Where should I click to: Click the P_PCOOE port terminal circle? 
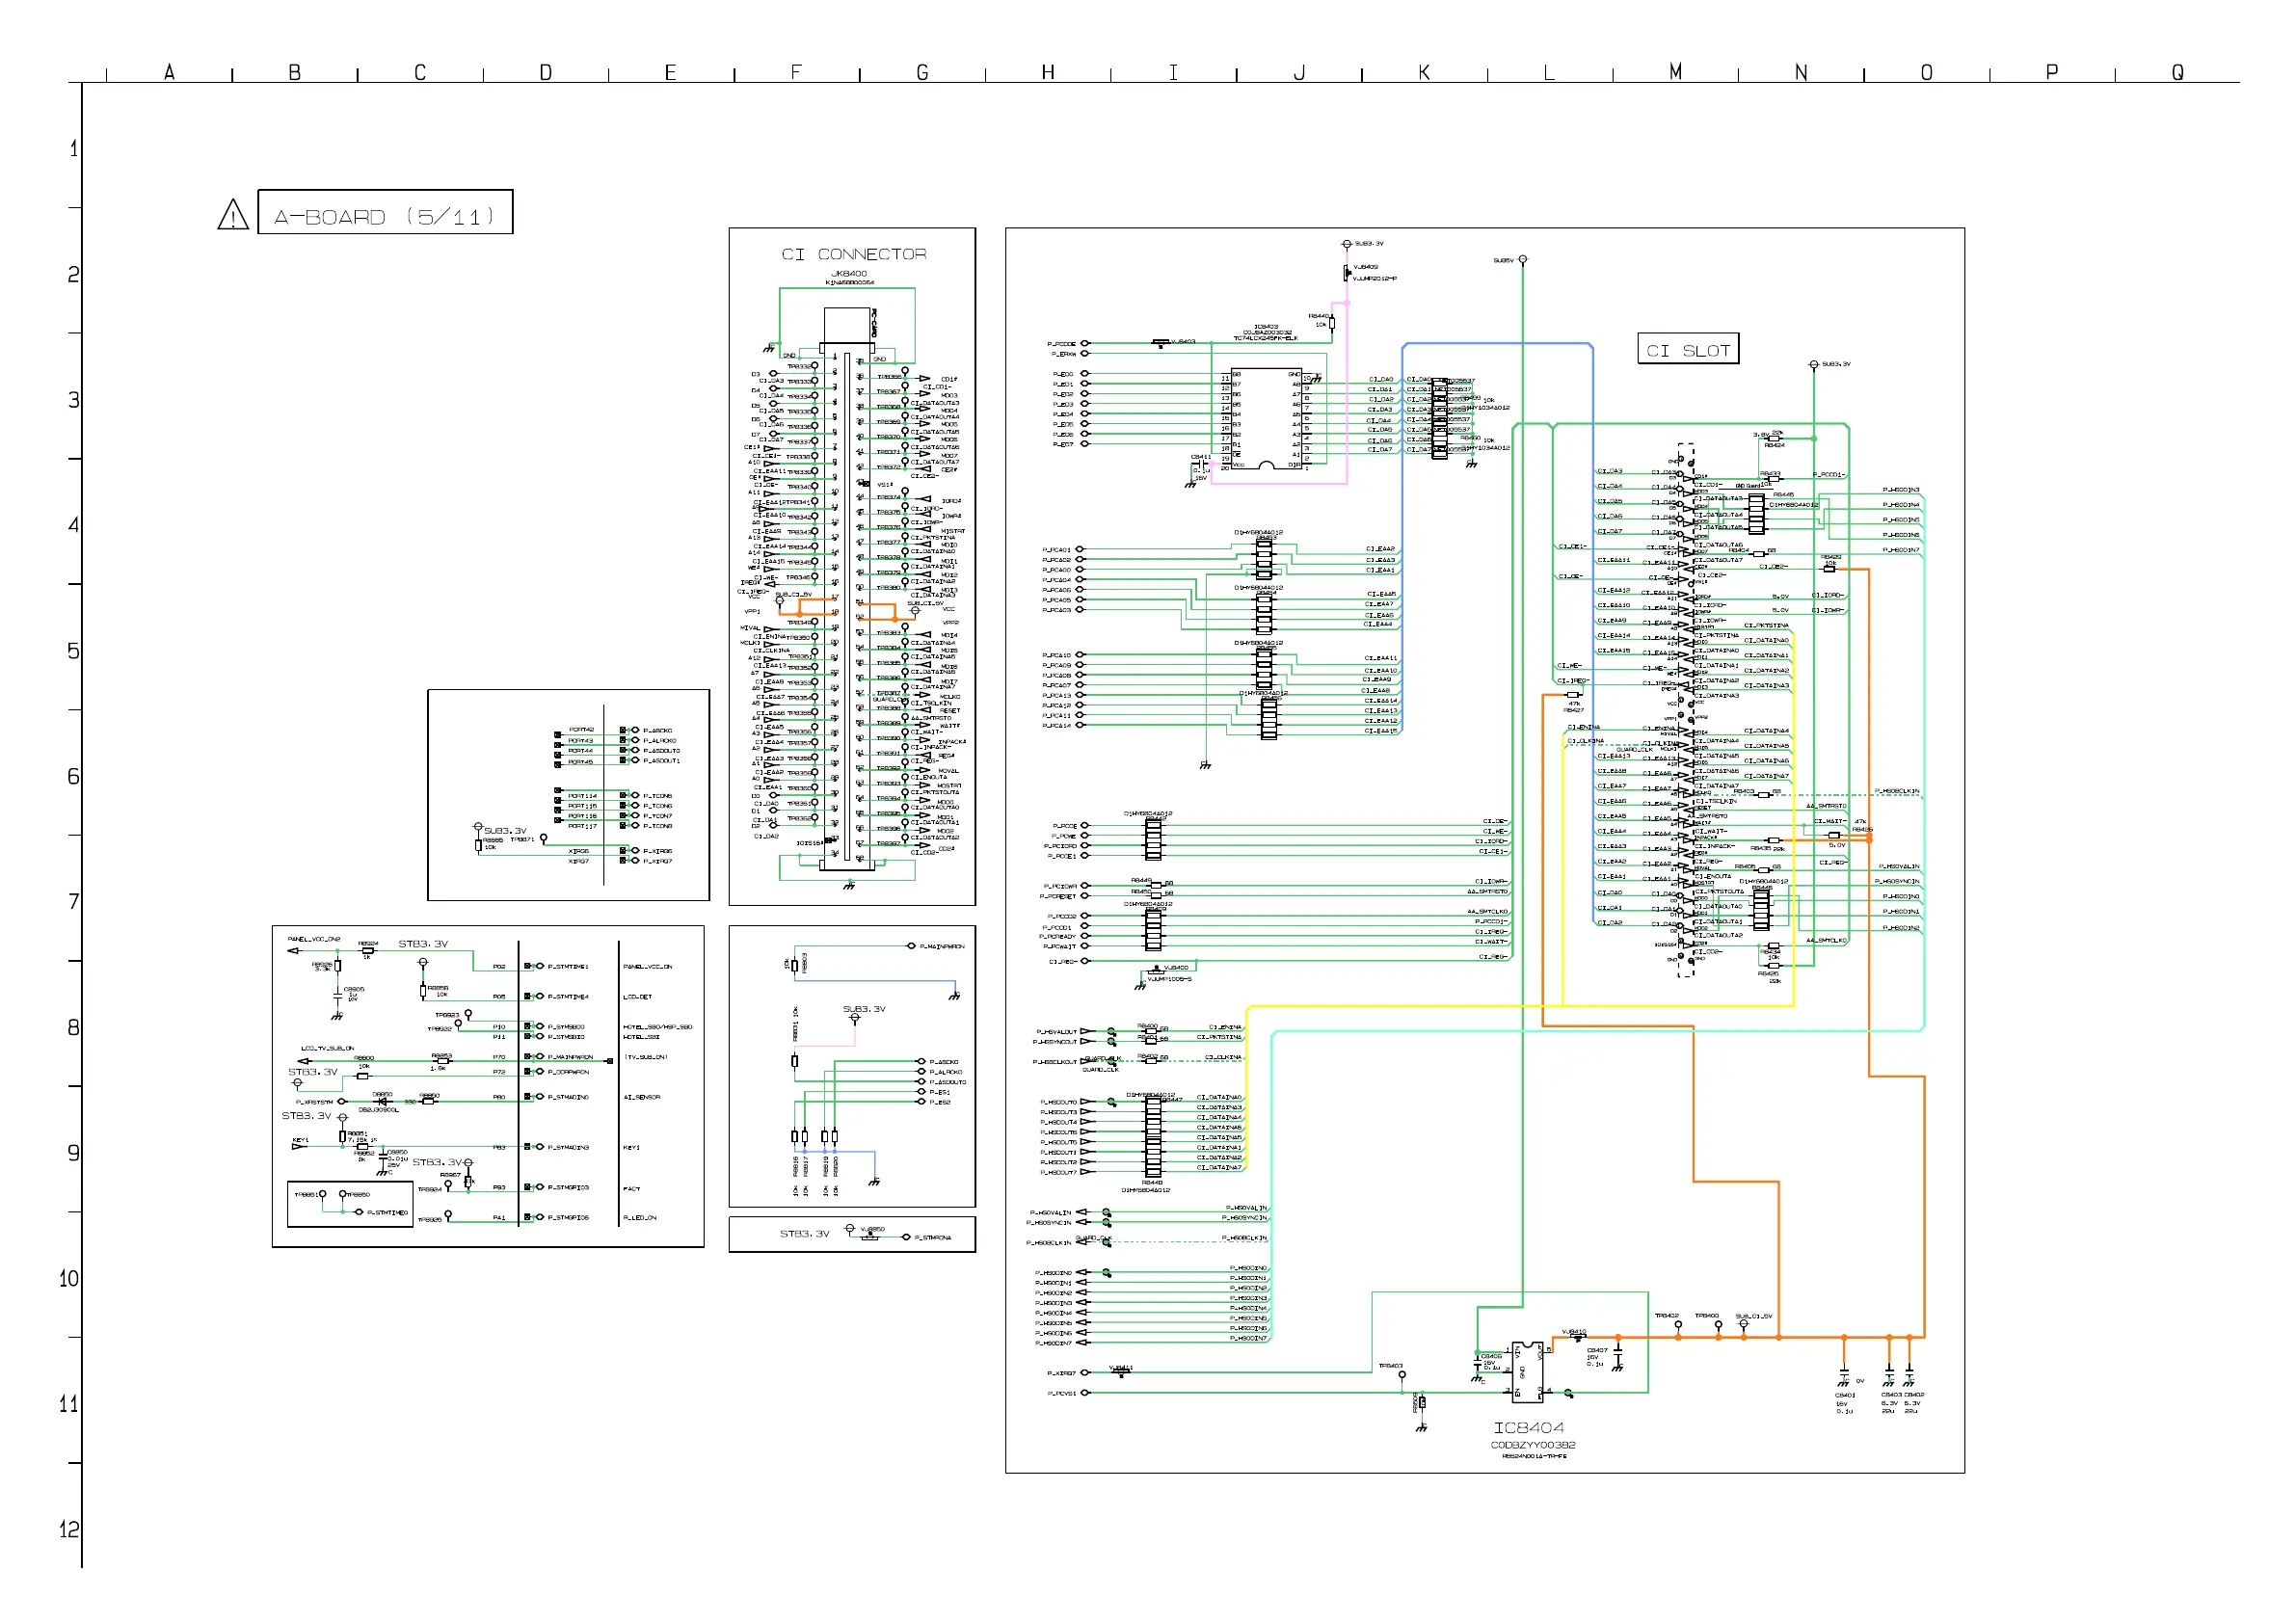[x=1085, y=343]
